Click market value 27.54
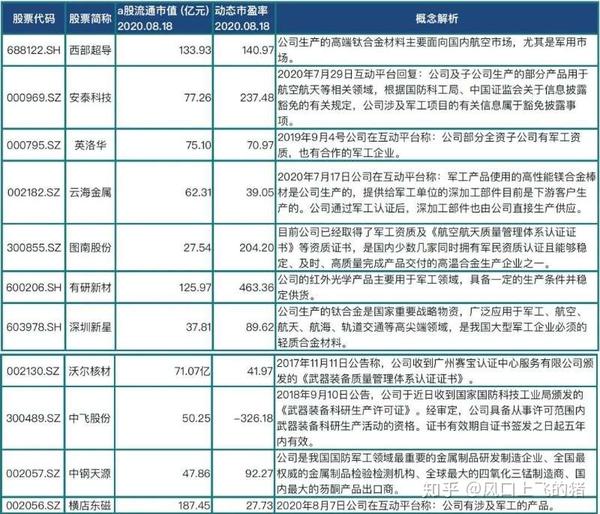The width and height of the screenshot is (600, 514). 197,248
